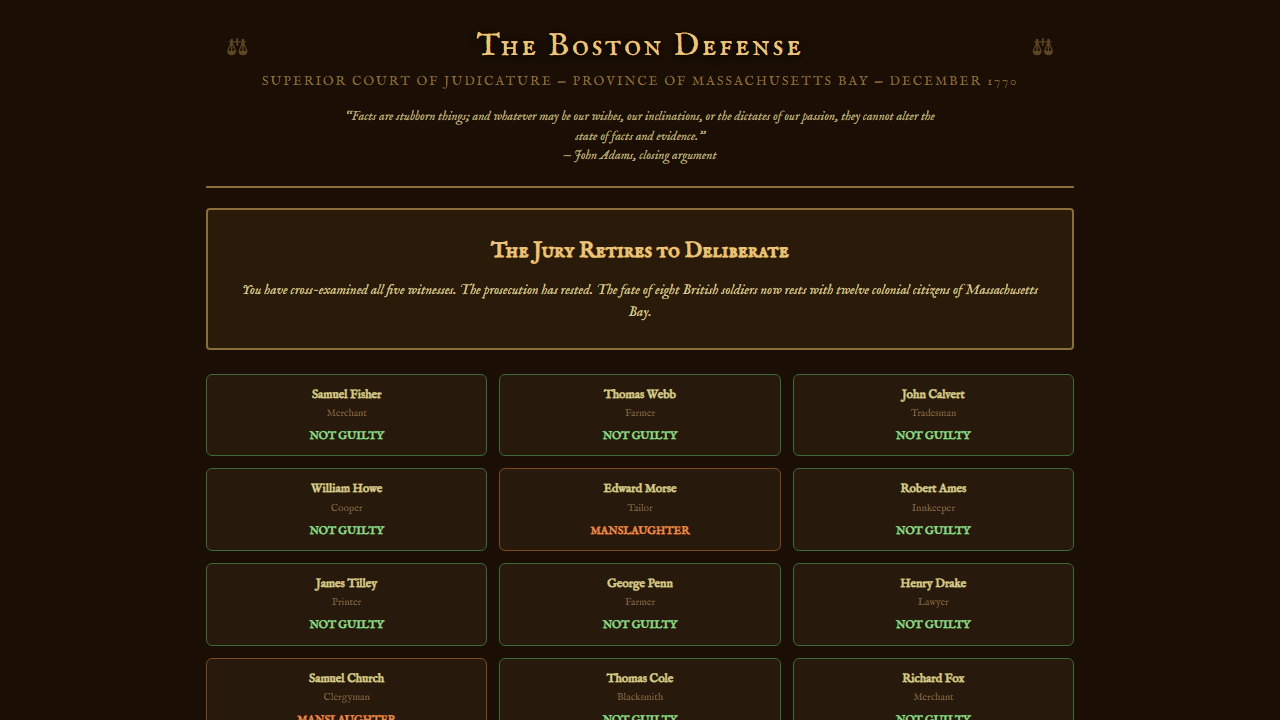Open William Howe juror card
This screenshot has height=720, width=1280.
[x=346, y=509]
